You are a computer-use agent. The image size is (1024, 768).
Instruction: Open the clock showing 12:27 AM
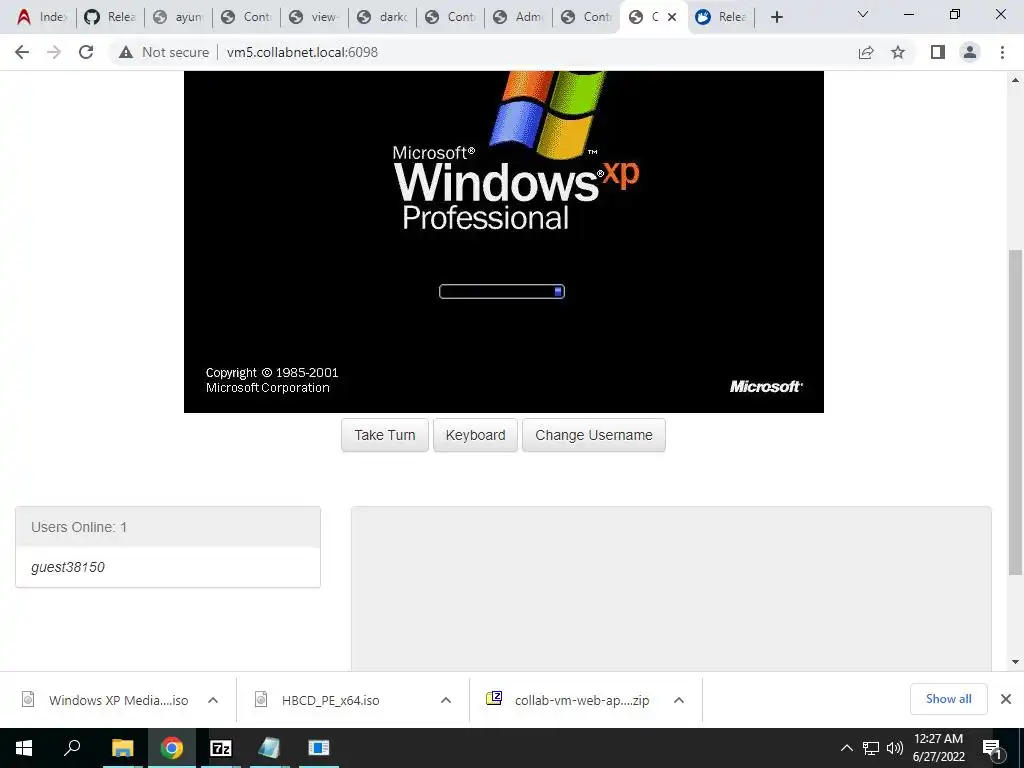938,748
